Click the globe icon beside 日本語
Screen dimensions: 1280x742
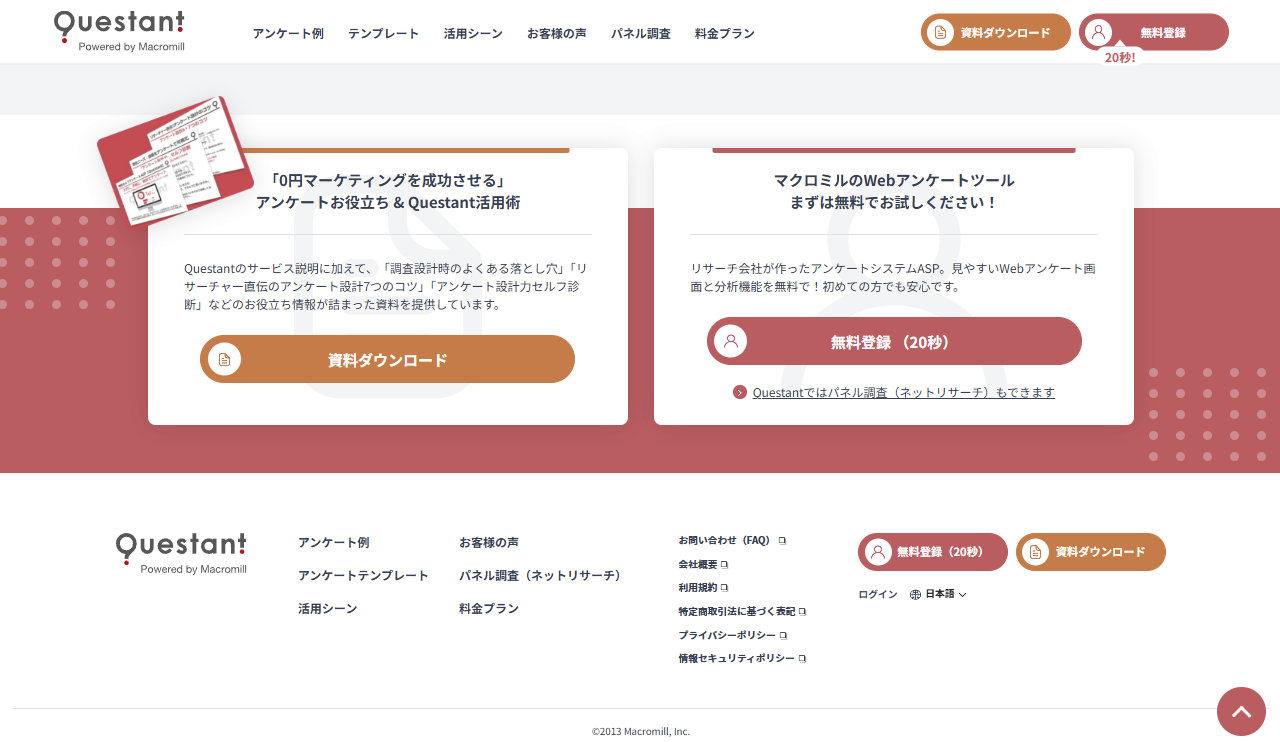[x=915, y=594]
